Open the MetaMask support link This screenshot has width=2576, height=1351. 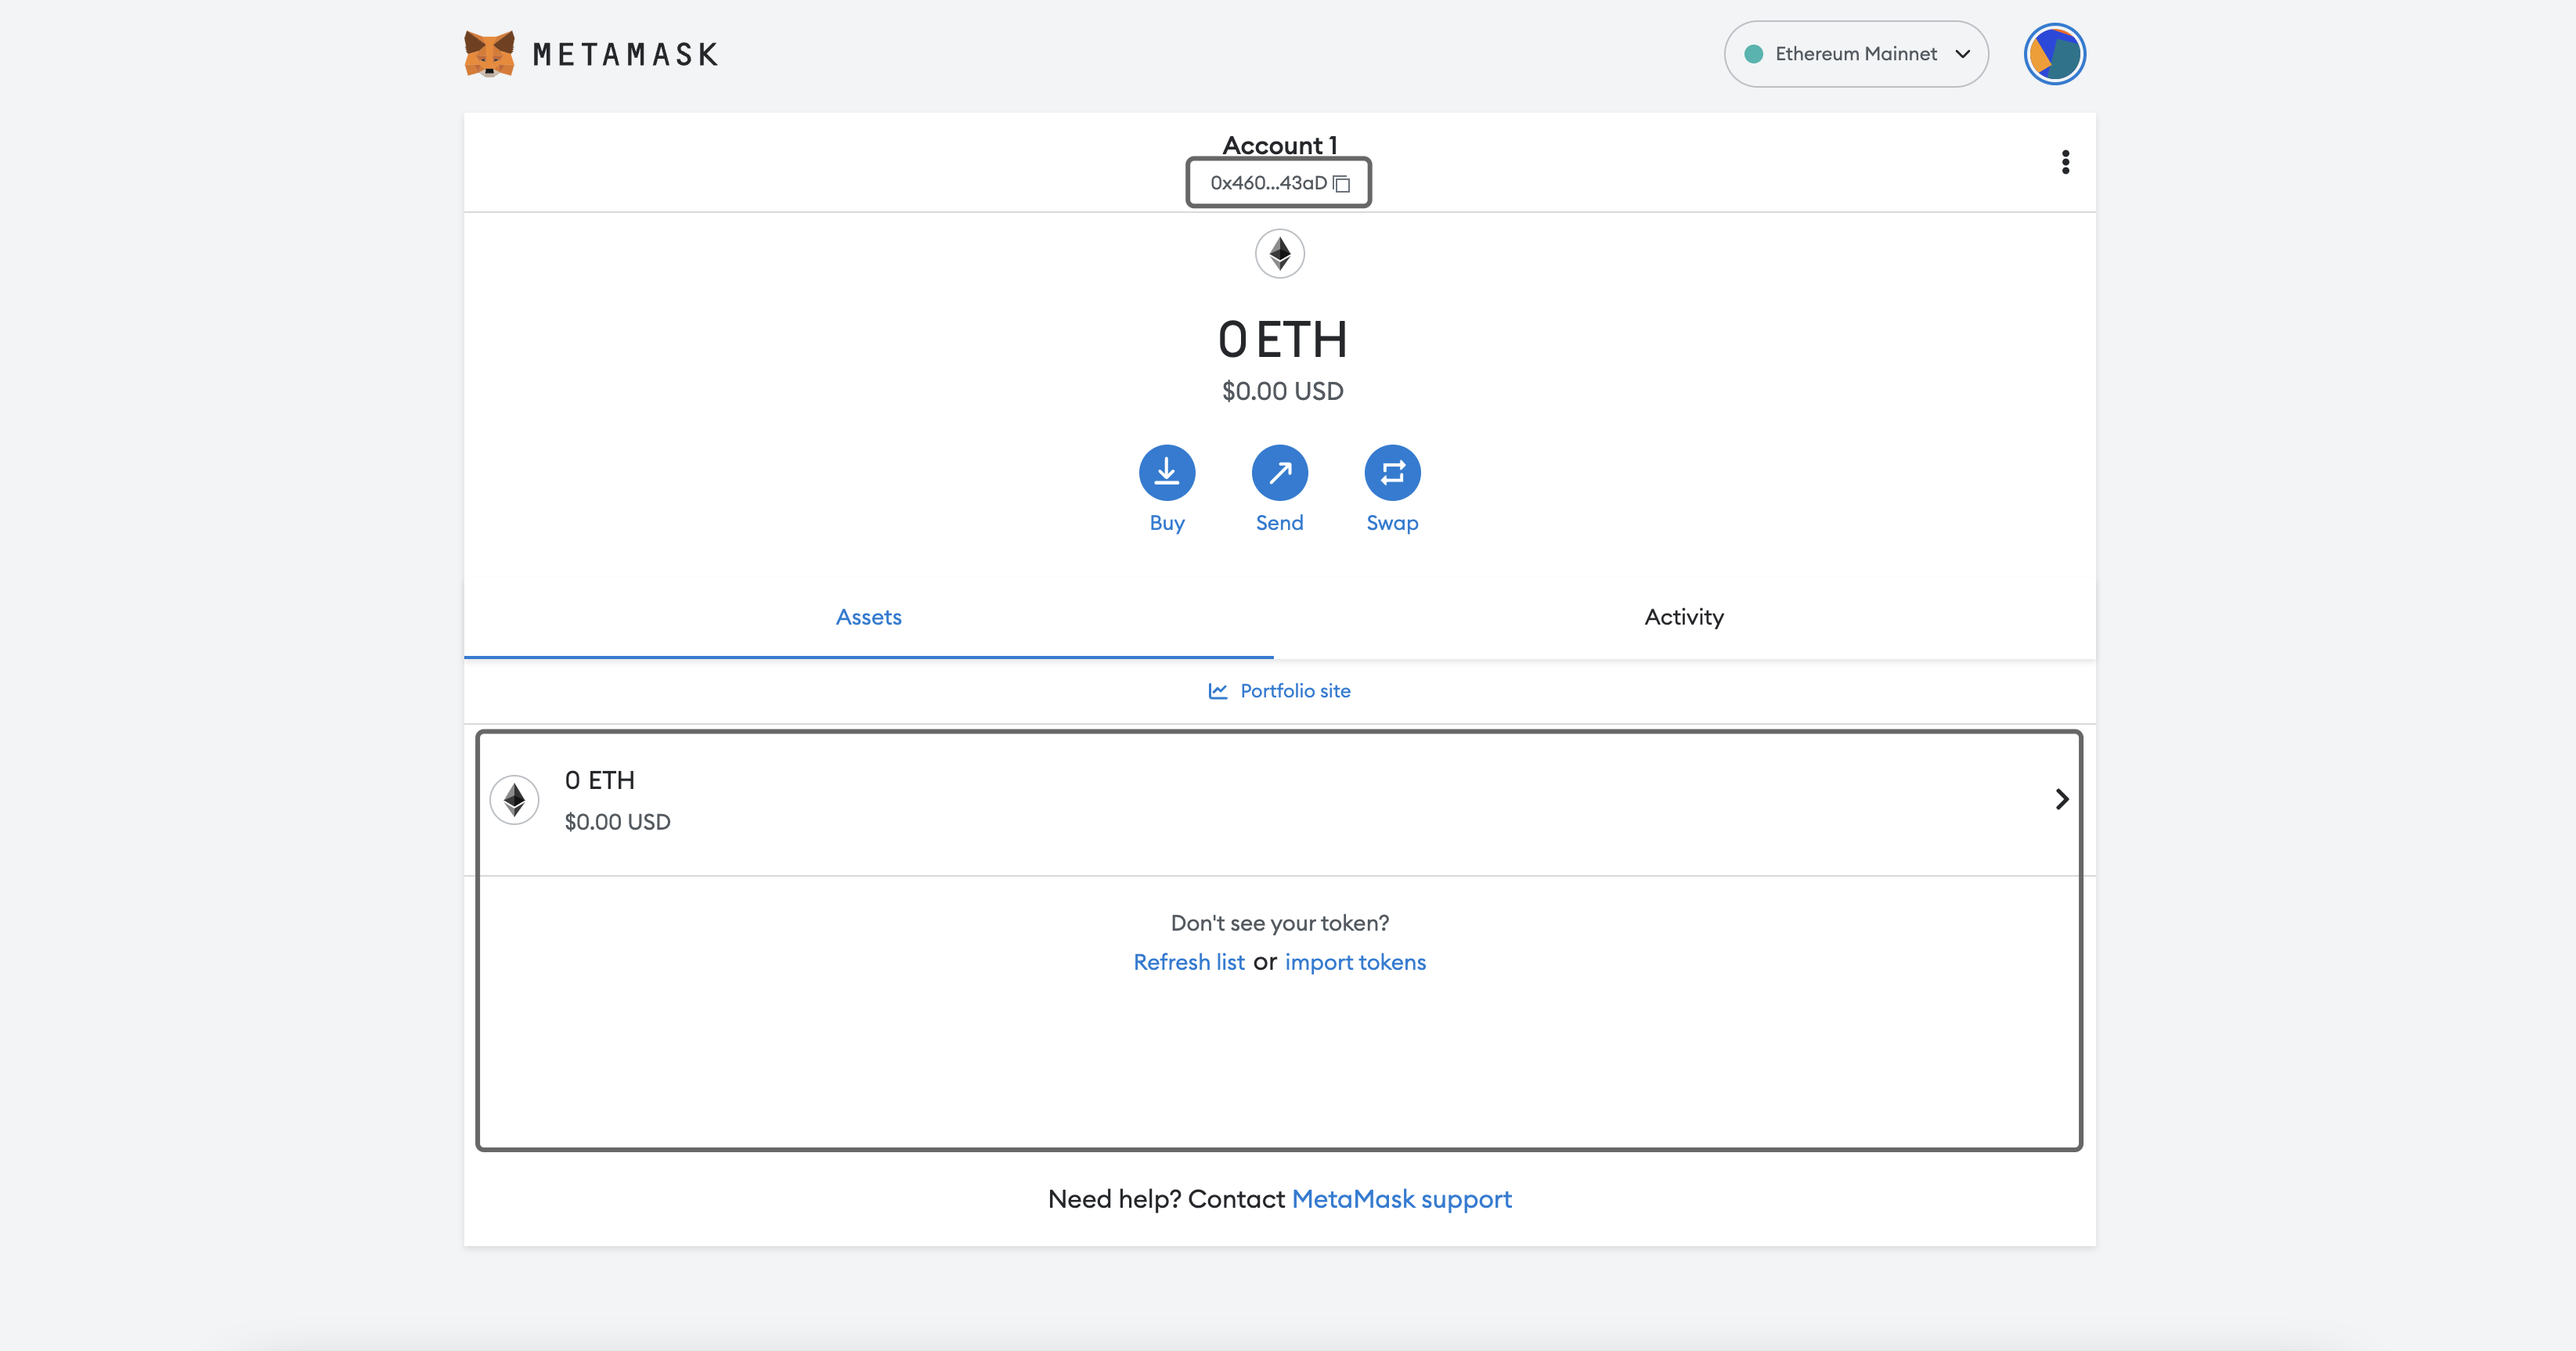point(1401,1199)
